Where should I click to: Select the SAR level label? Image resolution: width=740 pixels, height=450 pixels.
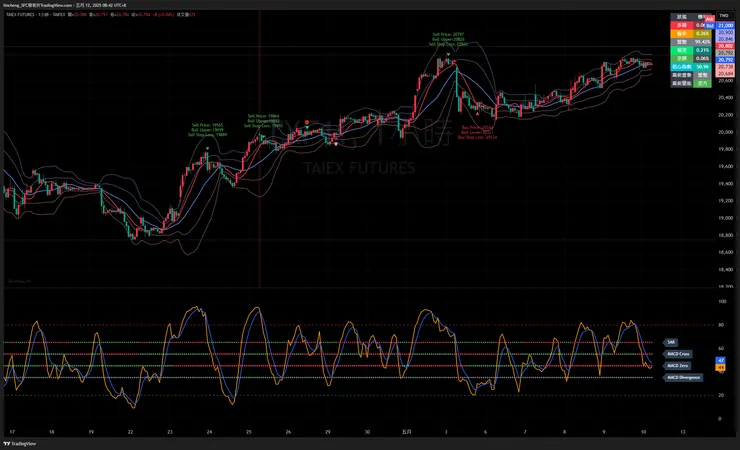[x=671, y=342]
